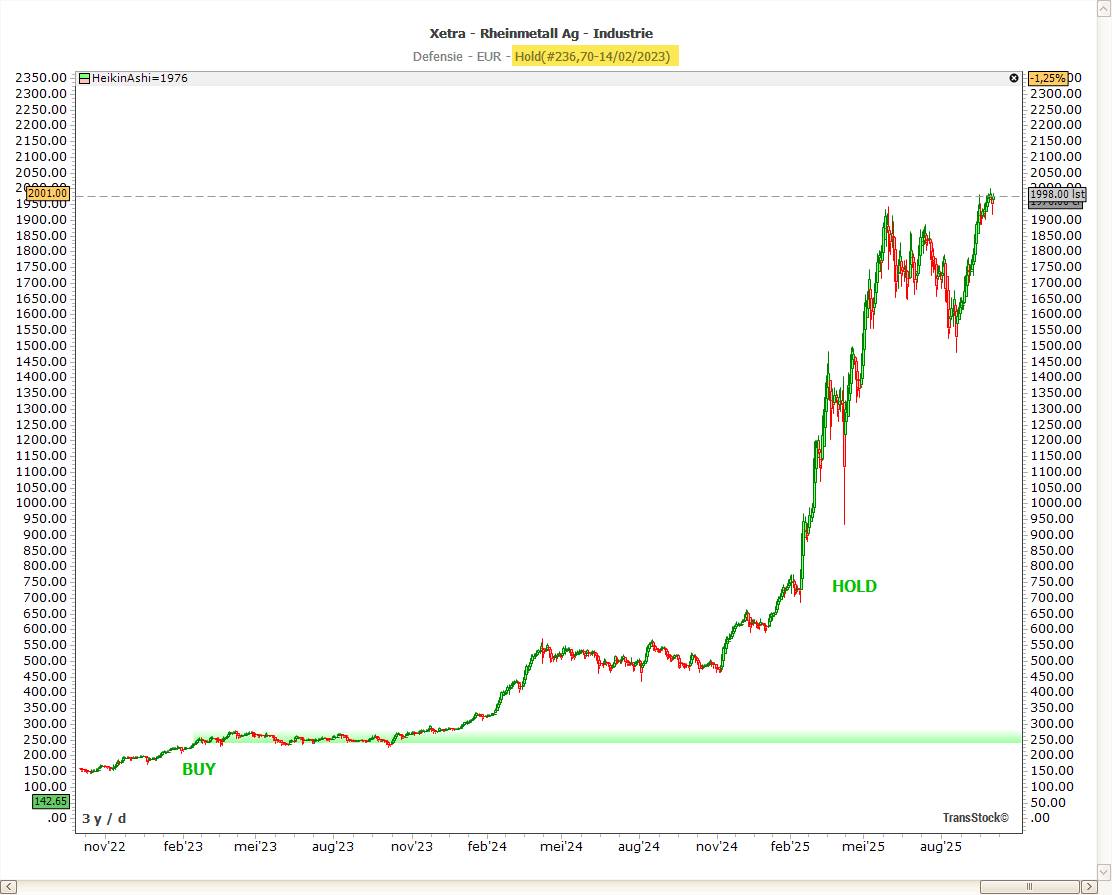
Task: Click the nov'24 date axis label
Action: click(716, 847)
